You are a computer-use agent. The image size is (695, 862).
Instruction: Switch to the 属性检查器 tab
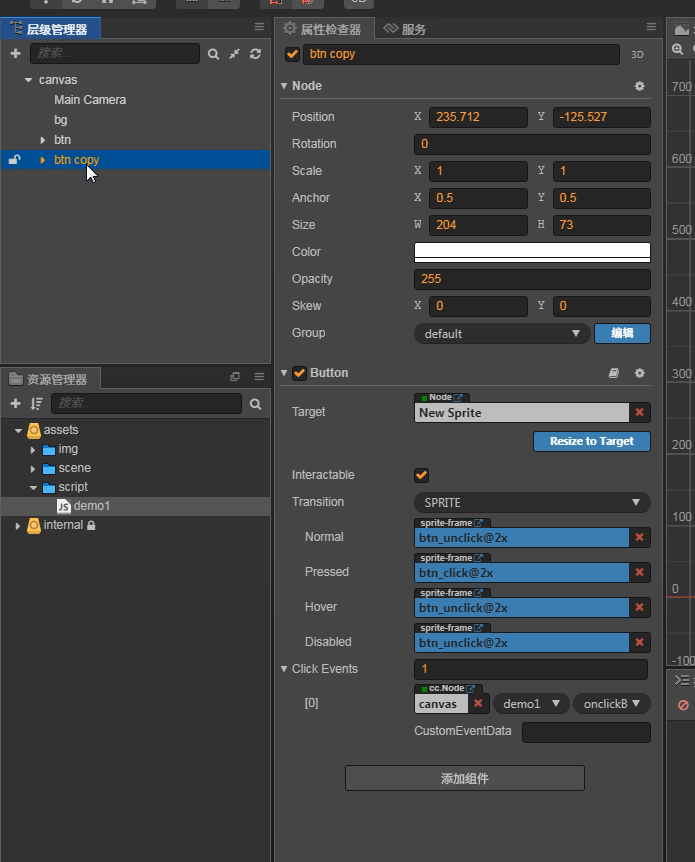point(324,29)
